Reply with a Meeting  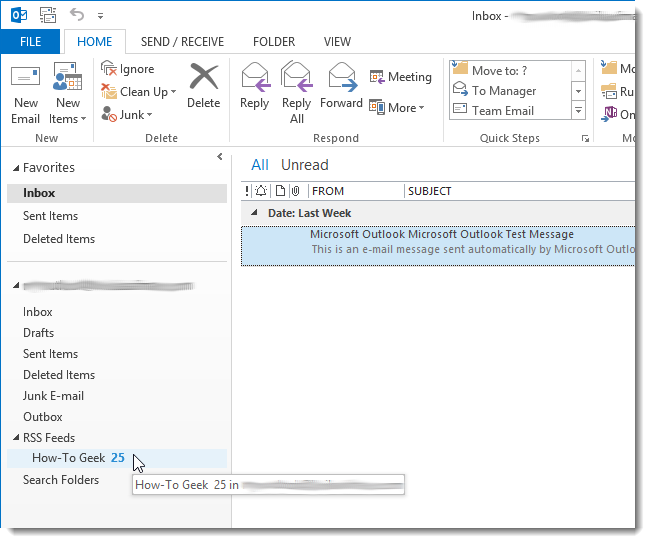pyautogui.click(x=400, y=77)
